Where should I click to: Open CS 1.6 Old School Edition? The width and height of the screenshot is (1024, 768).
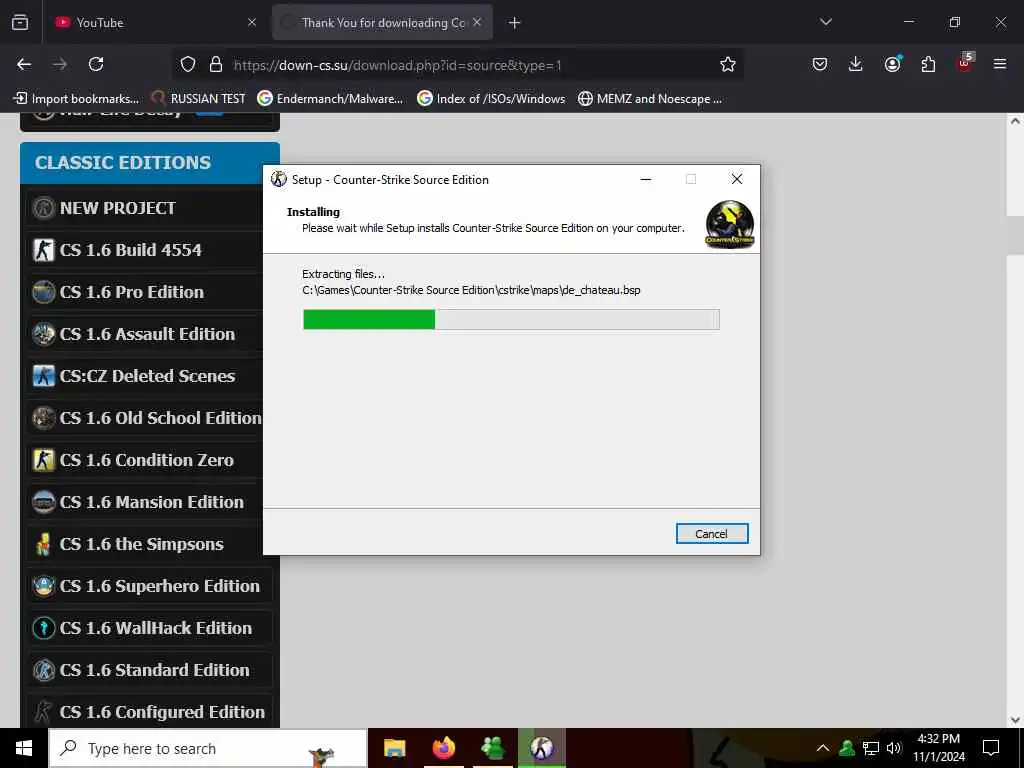(144, 418)
